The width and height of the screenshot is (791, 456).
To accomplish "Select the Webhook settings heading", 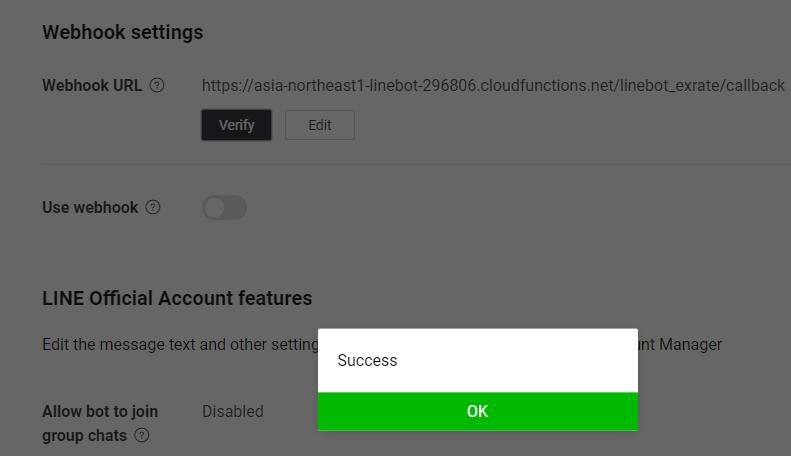I will (x=123, y=32).
